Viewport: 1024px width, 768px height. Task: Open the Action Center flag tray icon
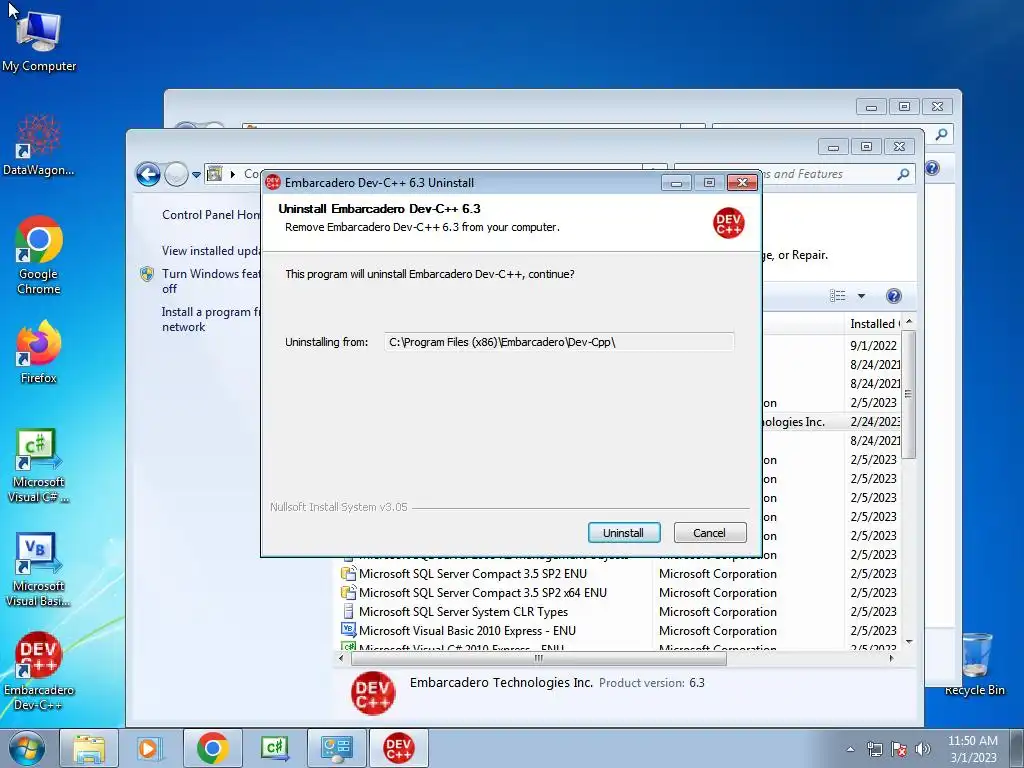[x=899, y=749]
